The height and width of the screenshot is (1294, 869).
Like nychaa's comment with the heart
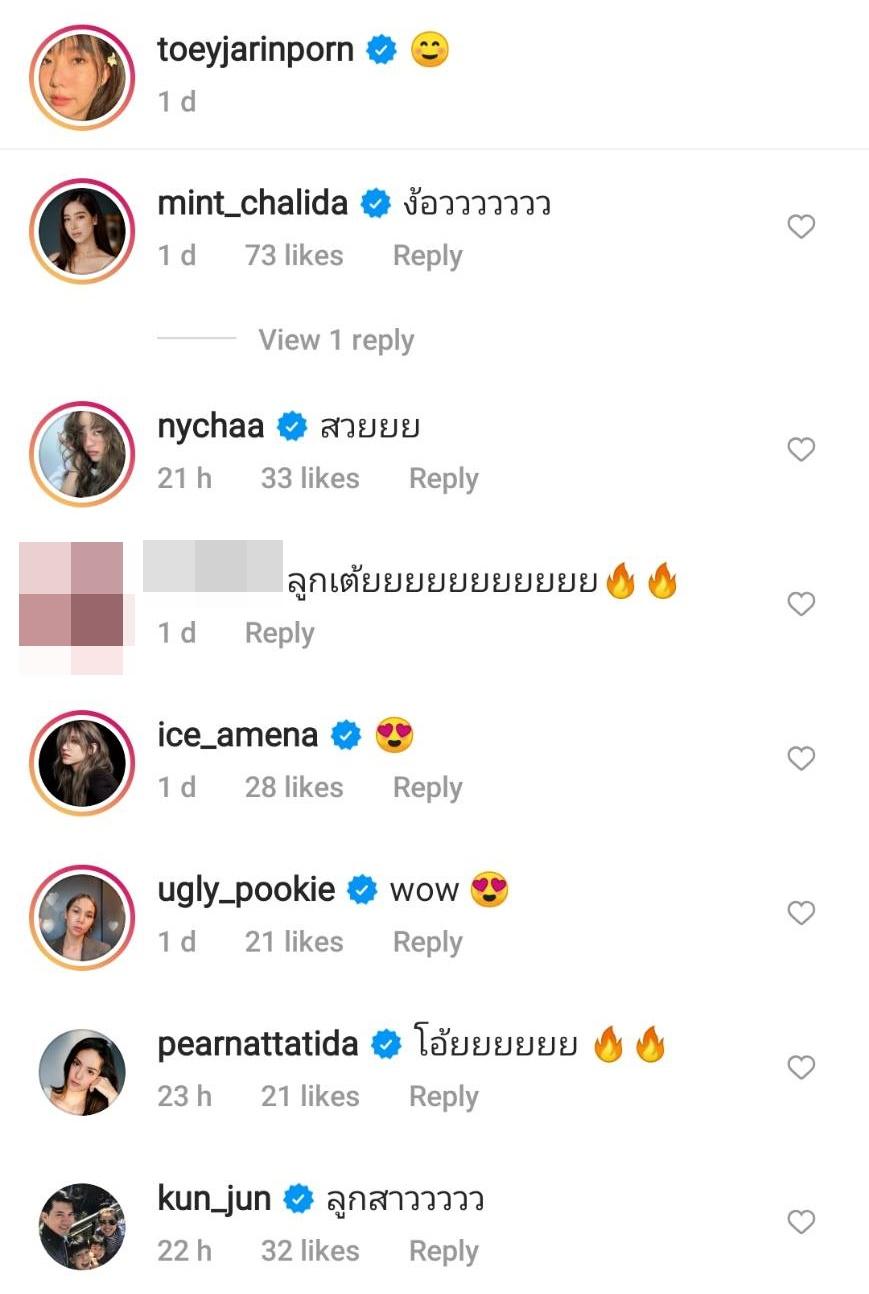pyautogui.click(x=801, y=450)
